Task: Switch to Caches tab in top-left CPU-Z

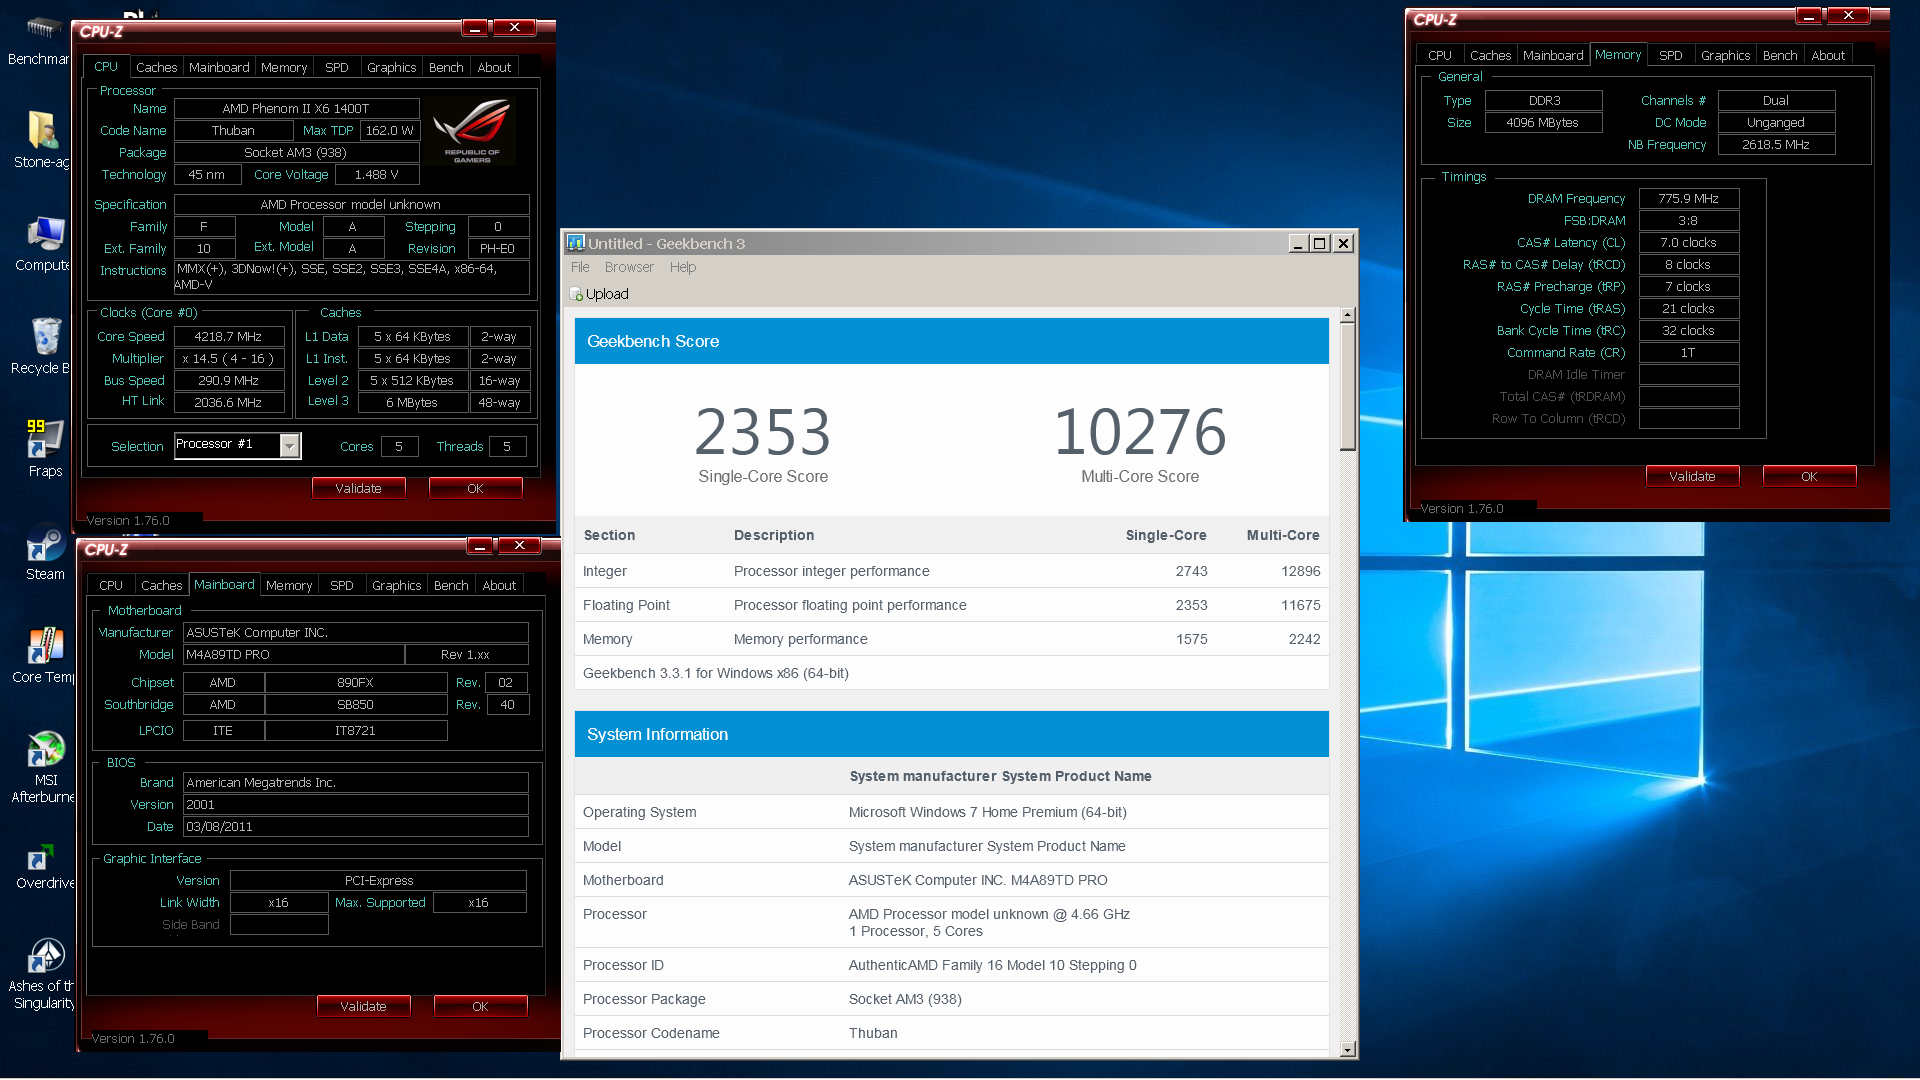Action: (157, 67)
